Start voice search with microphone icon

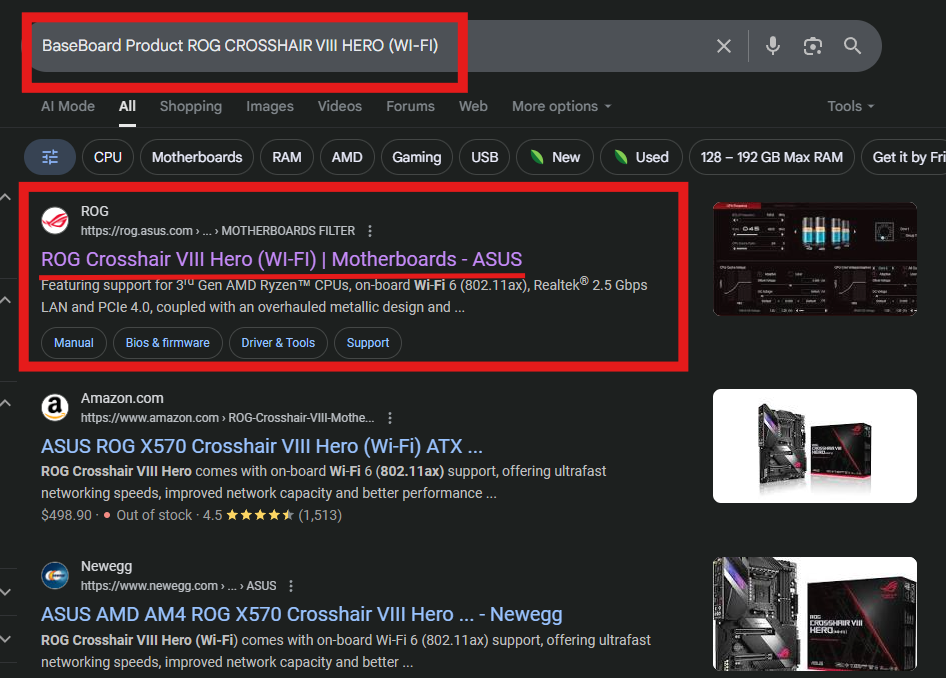(773, 46)
